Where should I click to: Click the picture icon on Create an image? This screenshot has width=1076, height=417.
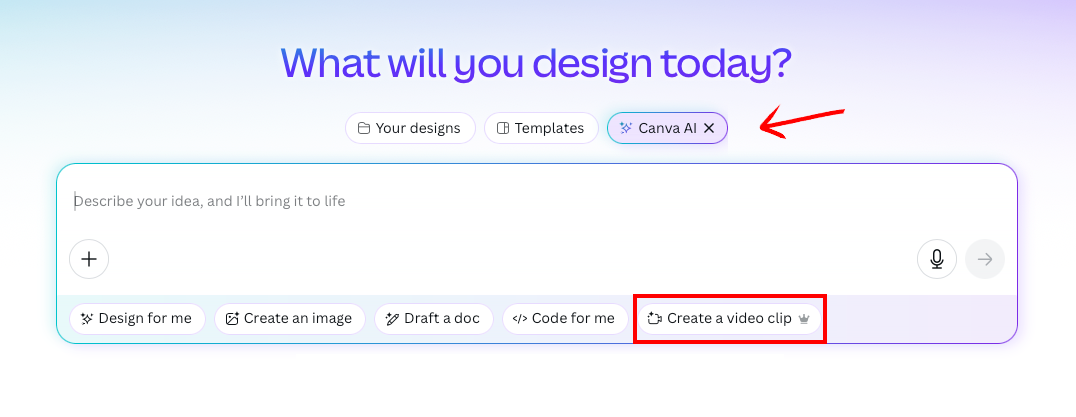click(232, 319)
